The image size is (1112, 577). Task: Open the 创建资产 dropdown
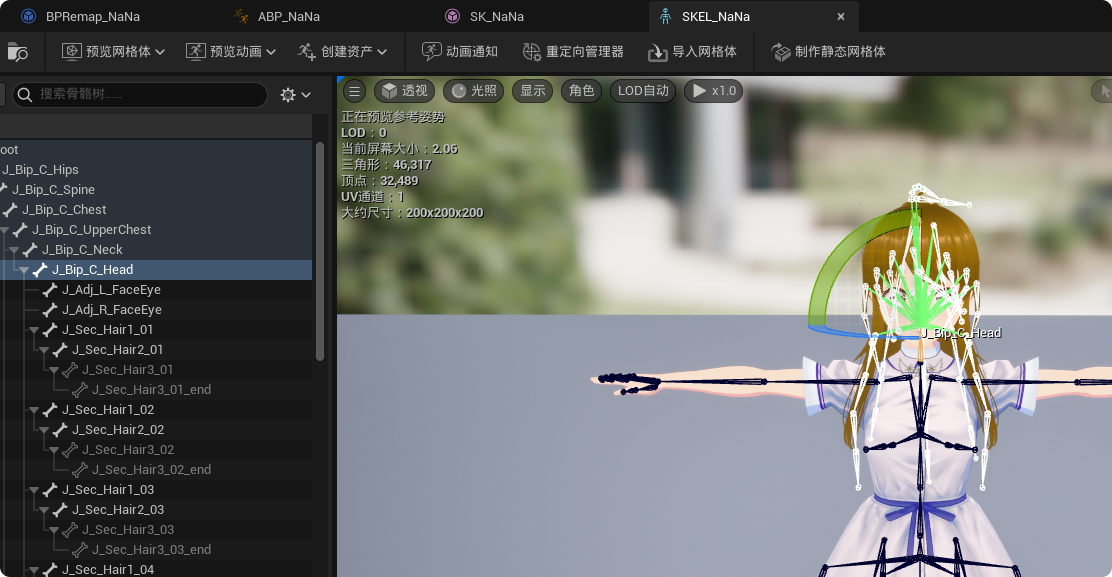(x=342, y=52)
